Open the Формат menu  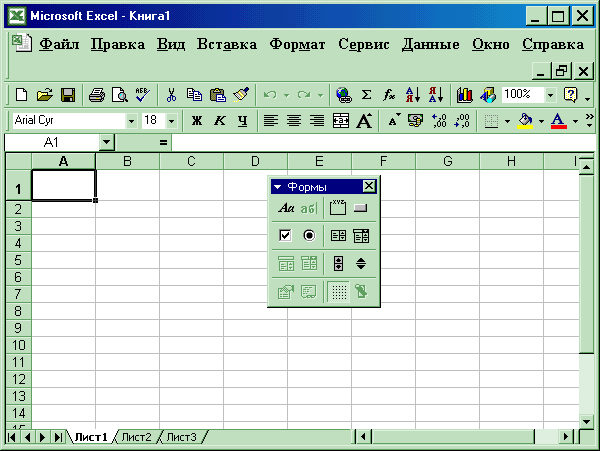click(x=297, y=44)
